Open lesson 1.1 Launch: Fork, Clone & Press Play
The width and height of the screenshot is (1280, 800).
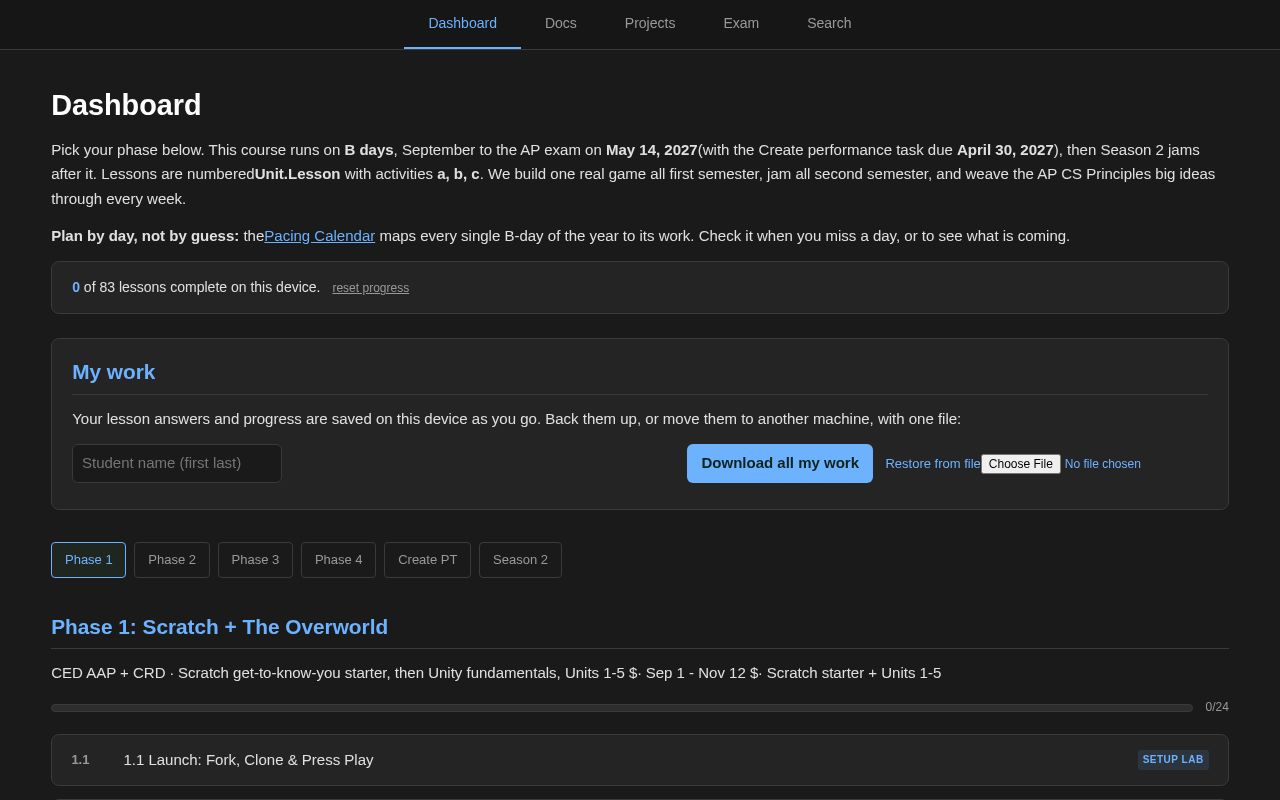(x=640, y=760)
